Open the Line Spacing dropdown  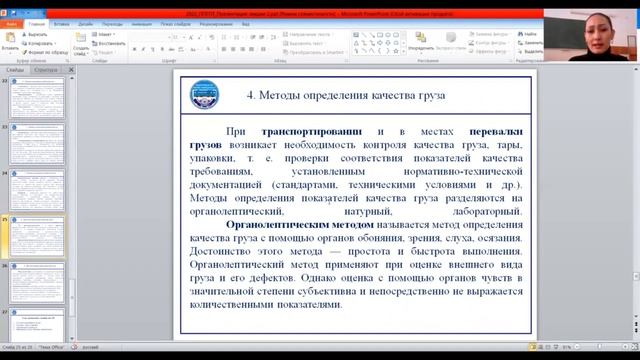click(273, 38)
